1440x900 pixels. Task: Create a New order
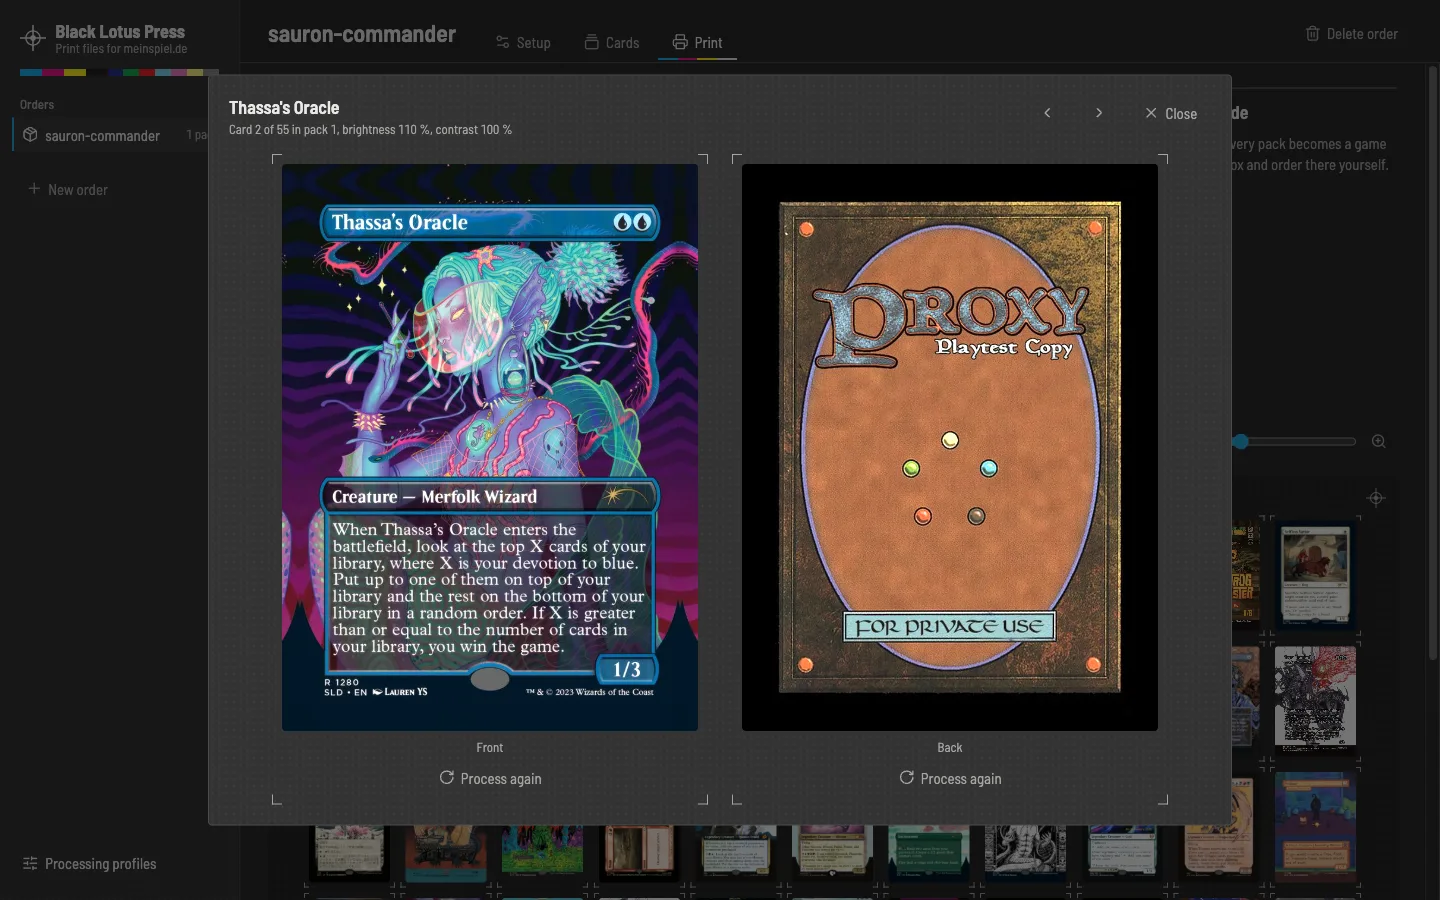[68, 189]
